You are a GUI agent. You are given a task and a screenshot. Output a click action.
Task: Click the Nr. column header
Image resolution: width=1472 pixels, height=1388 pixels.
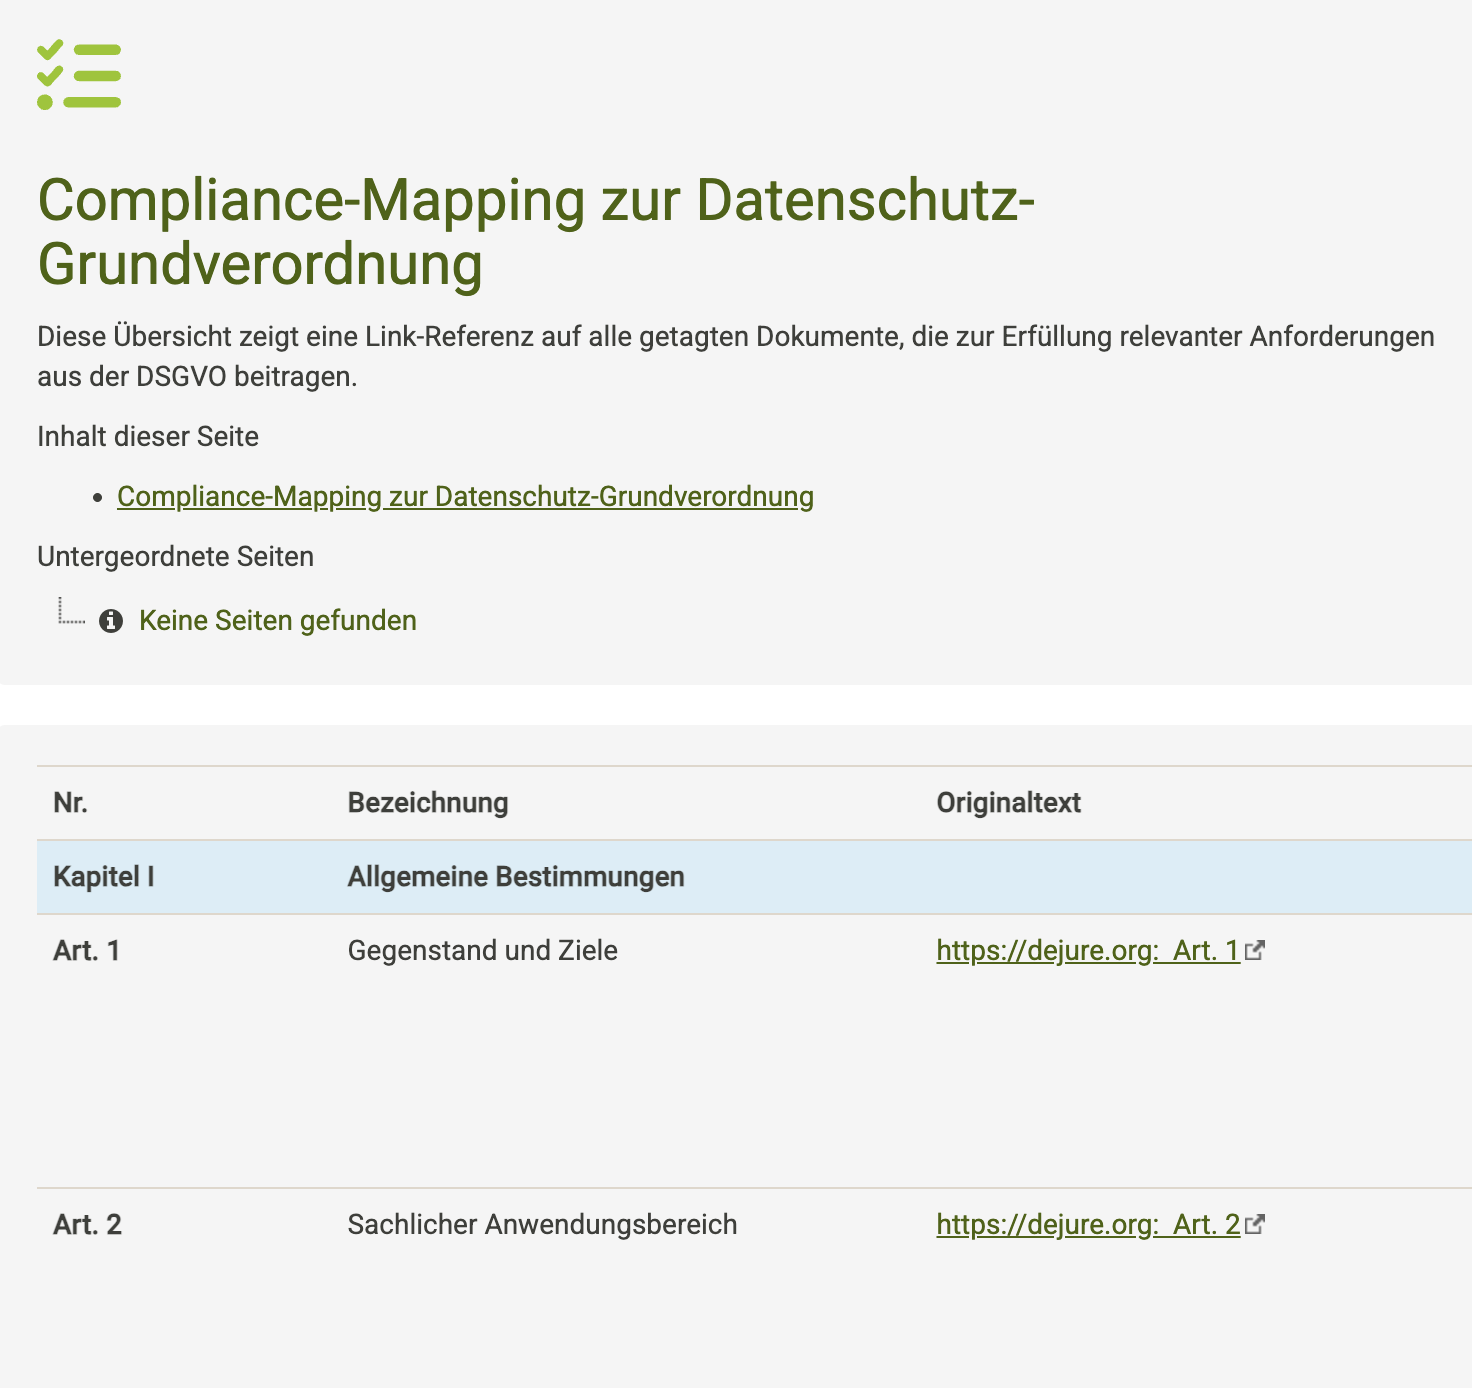[70, 803]
